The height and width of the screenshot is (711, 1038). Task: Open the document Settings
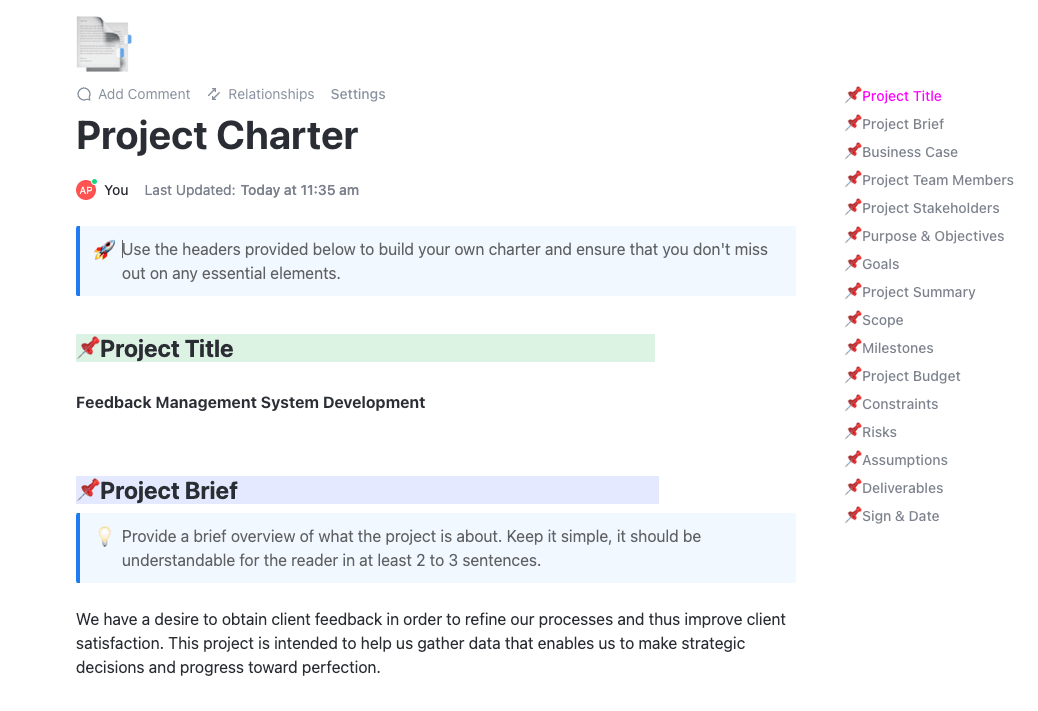[x=358, y=94]
